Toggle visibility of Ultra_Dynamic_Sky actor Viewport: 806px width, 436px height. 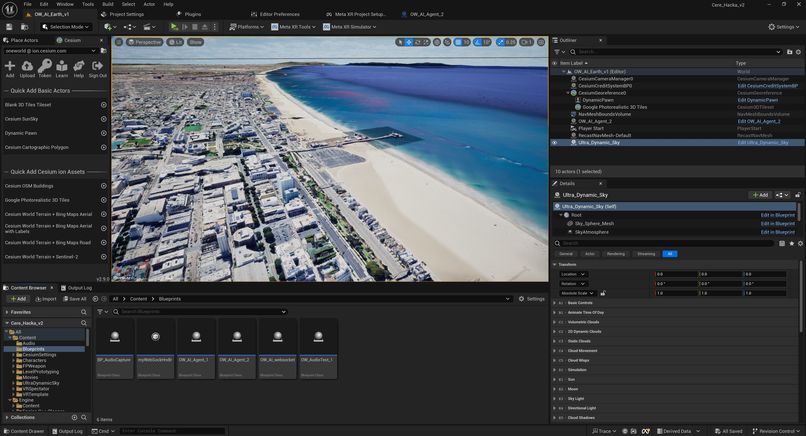tap(555, 143)
